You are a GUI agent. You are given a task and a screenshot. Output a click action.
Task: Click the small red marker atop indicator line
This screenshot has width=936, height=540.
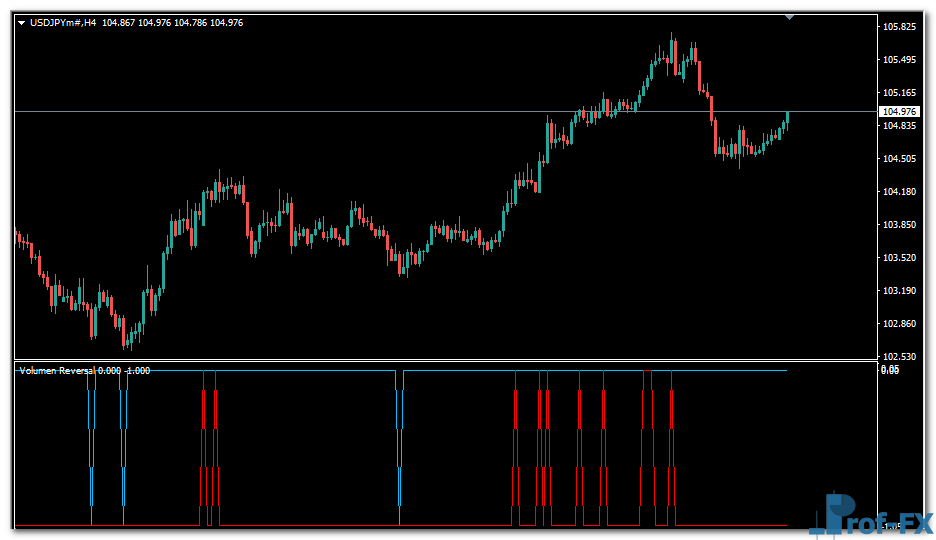(648, 370)
